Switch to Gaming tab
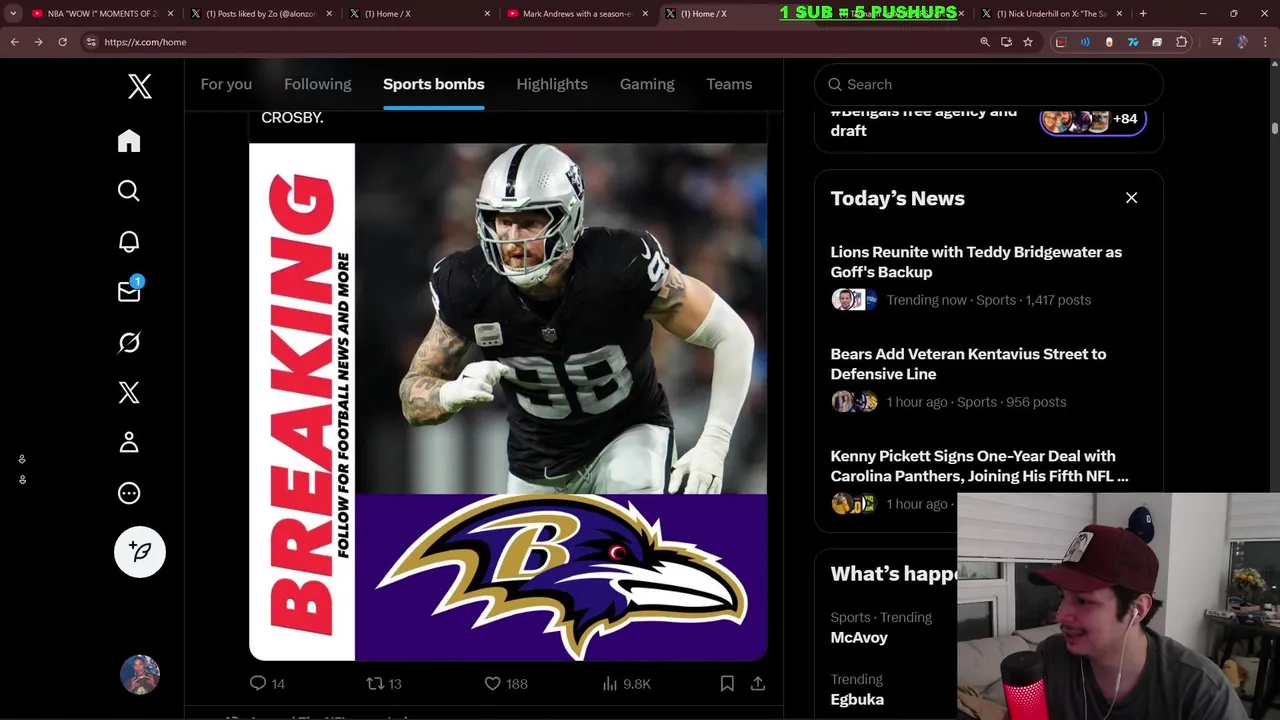 (647, 84)
